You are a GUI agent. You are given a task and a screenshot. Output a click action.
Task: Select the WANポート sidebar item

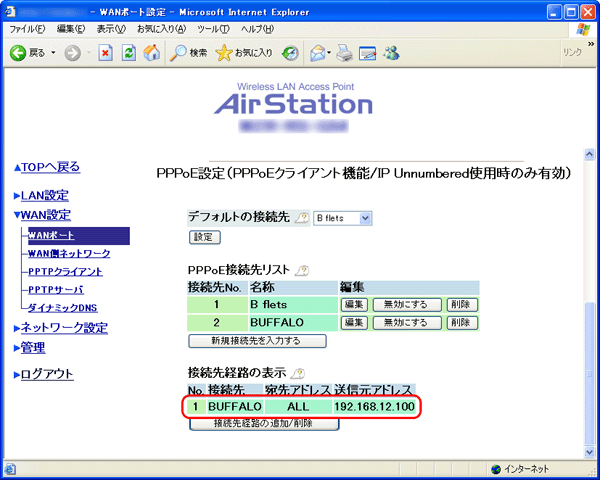[79, 235]
